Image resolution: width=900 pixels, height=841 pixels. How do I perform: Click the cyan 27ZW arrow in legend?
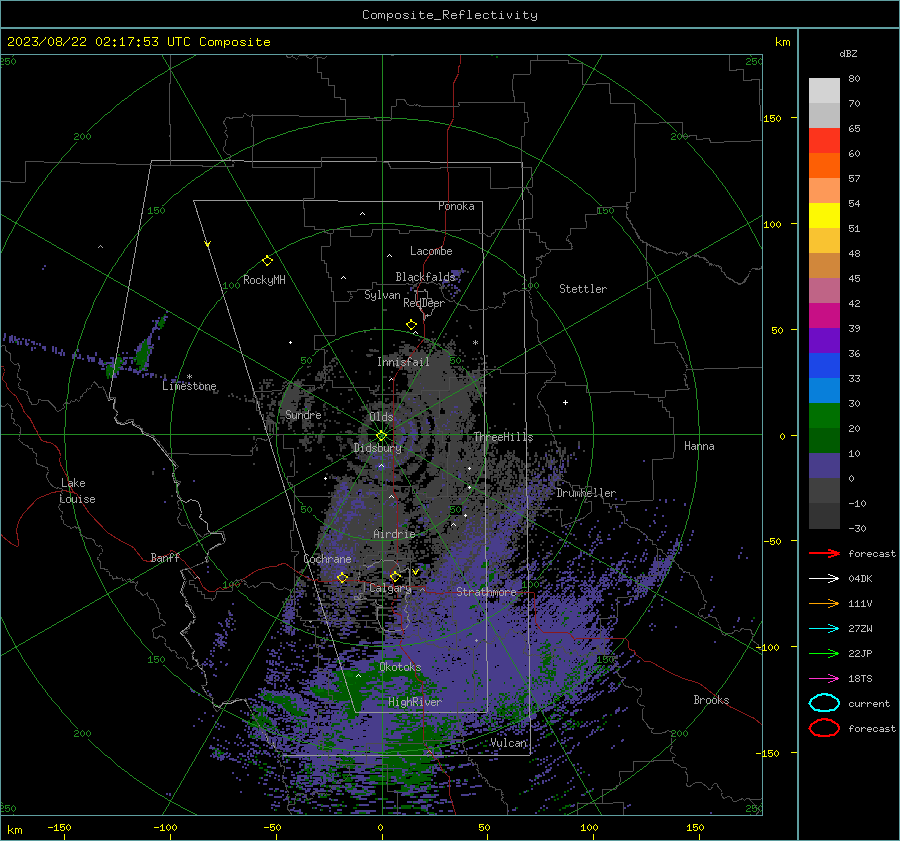824,629
